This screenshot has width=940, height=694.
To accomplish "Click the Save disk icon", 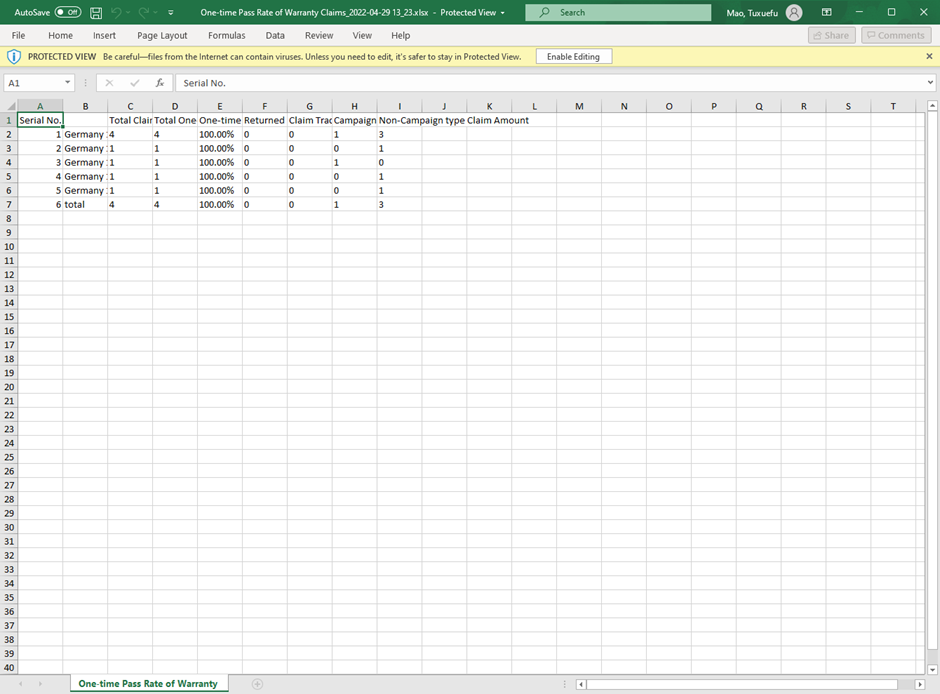I will (96, 13).
